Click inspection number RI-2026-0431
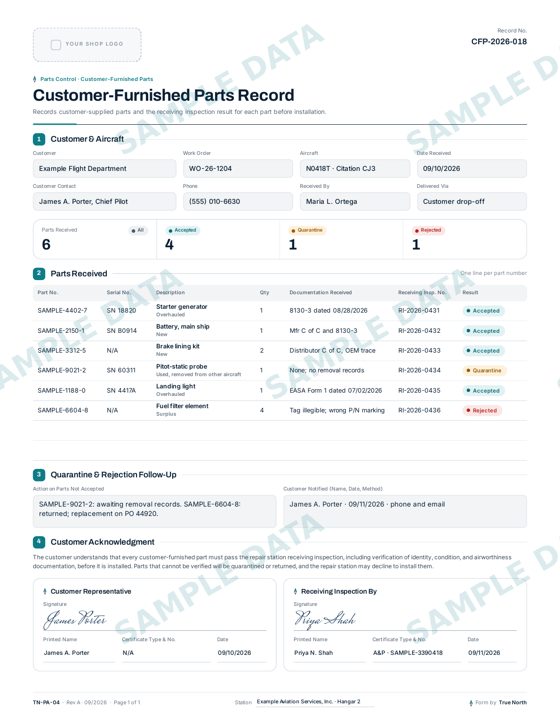The height and width of the screenshot is (725, 560). coord(419,311)
